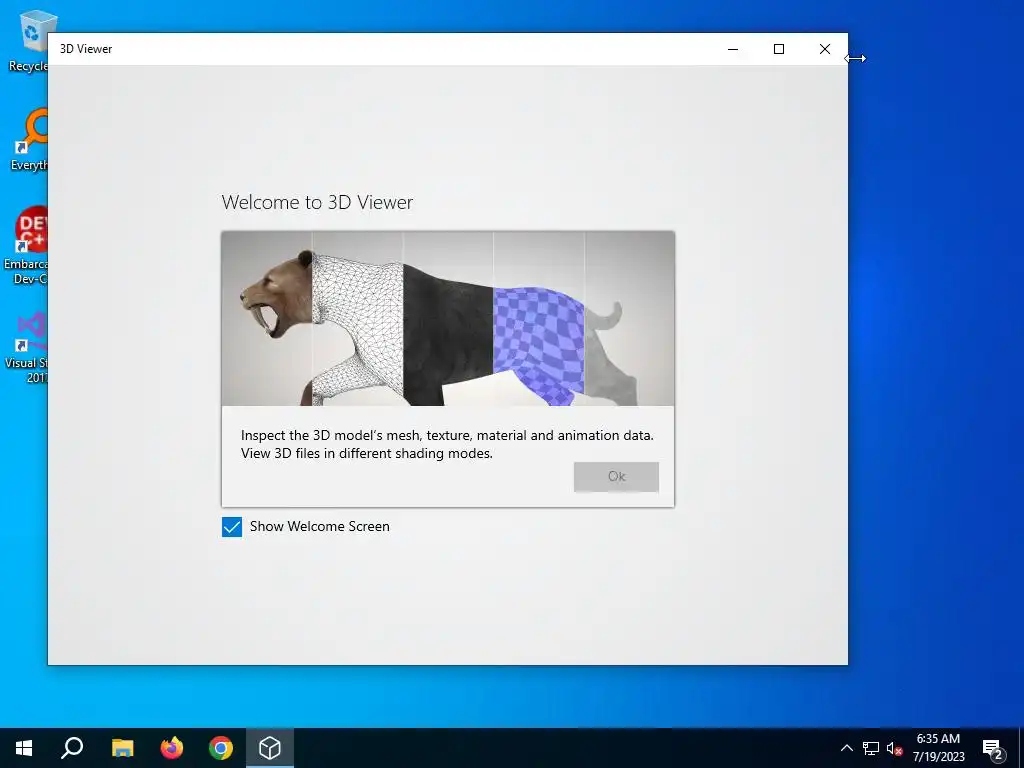Image resolution: width=1024 pixels, height=768 pixels.
Task: Click the sabertooth model preview image
Action: (448, 319)
